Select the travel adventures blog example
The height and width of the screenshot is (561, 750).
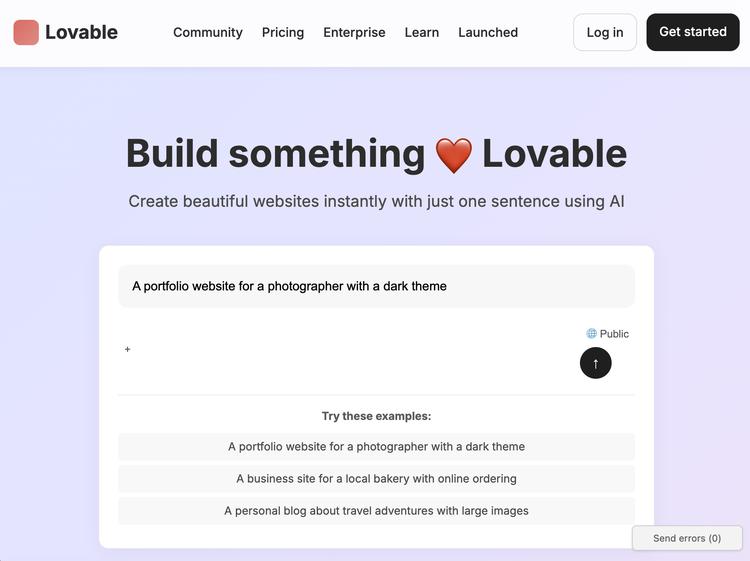376,511
